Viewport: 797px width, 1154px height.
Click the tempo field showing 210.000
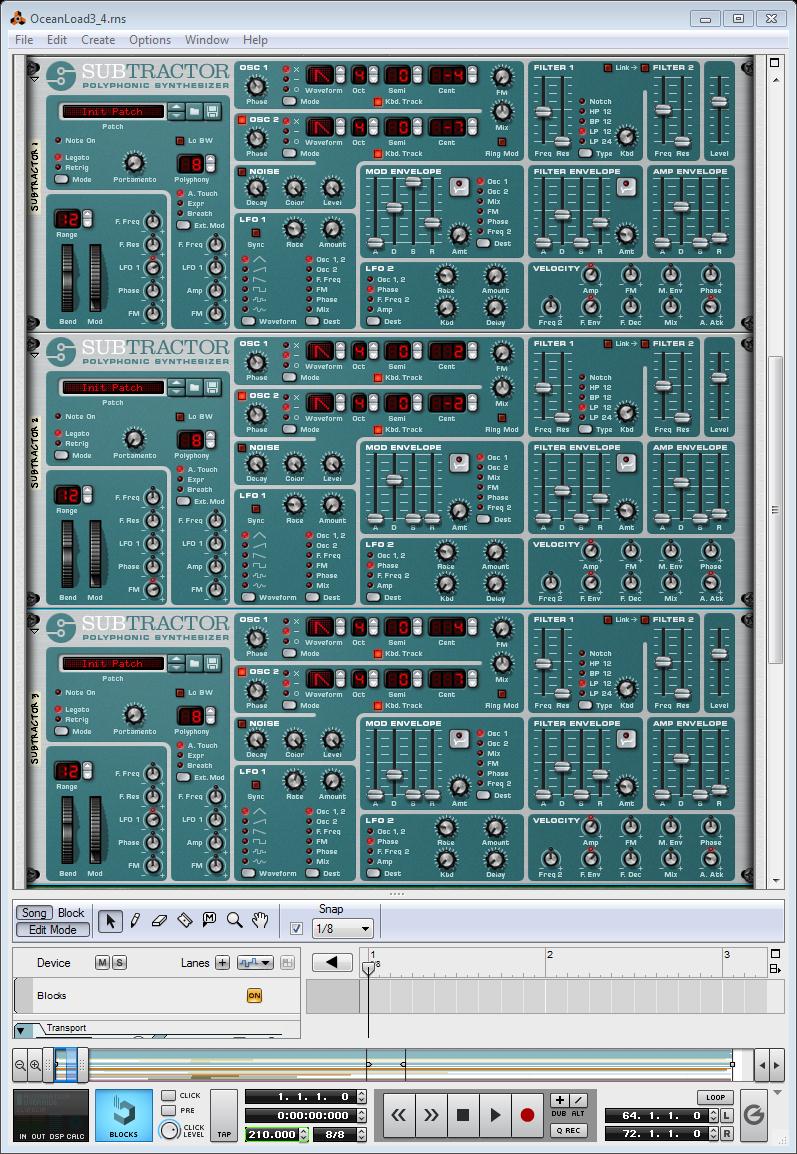[x=273, y=1134]
